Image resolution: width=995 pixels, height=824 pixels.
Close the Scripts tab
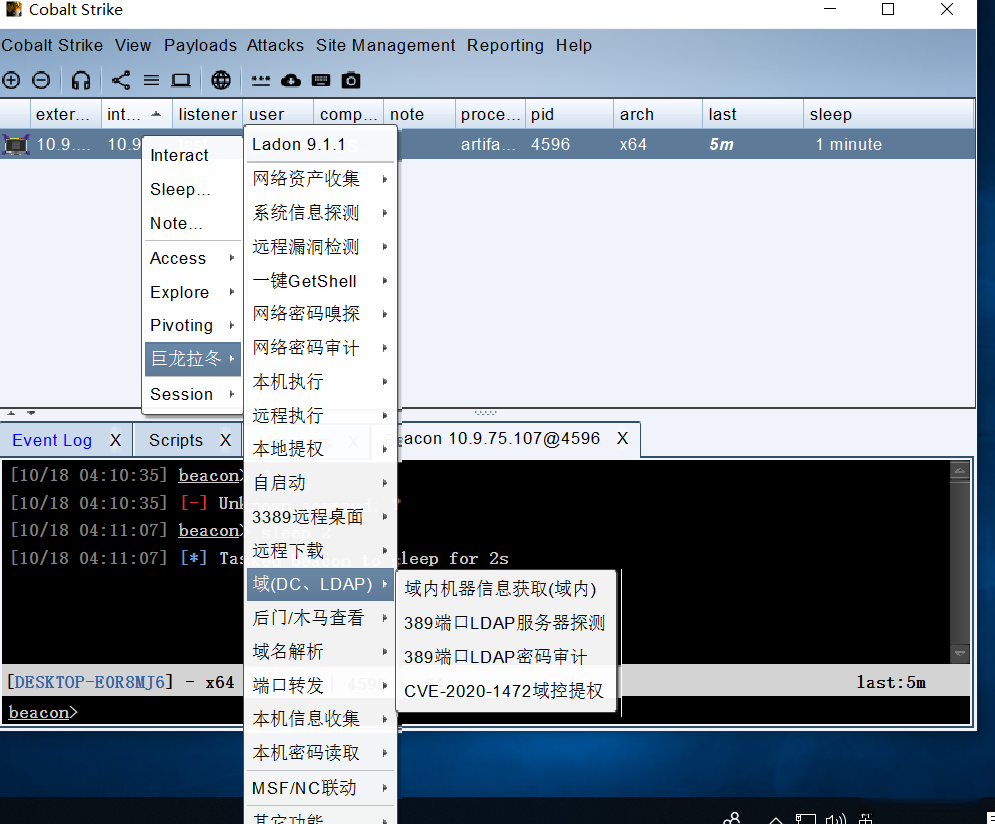tap(225, 440)
